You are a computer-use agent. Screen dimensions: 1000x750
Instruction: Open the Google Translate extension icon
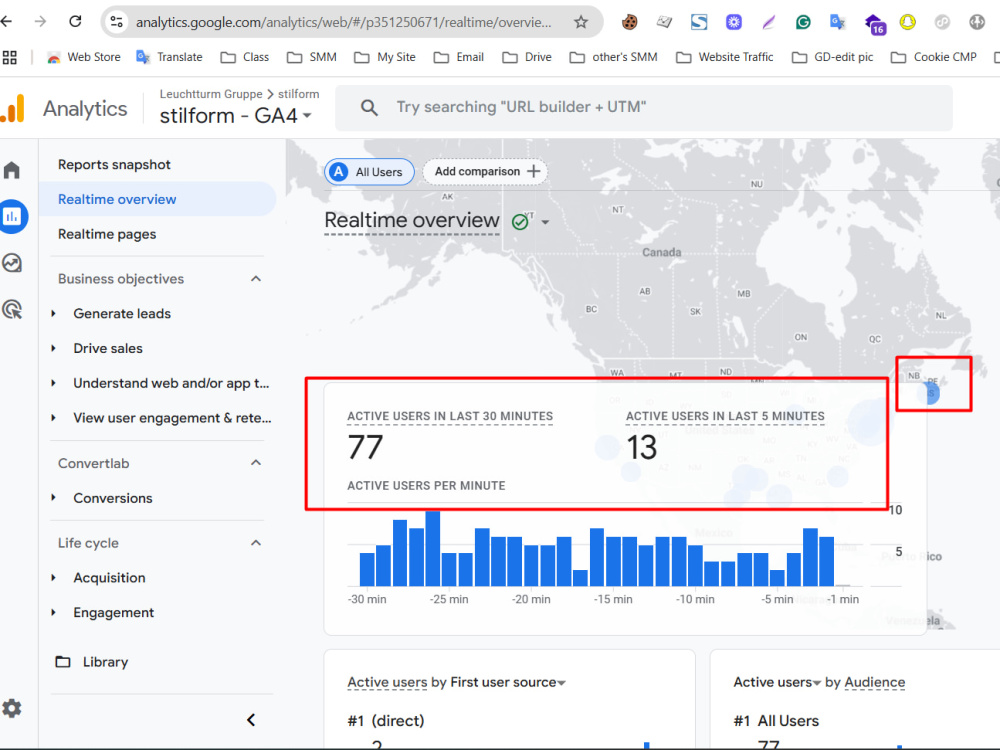click(837, 22)
